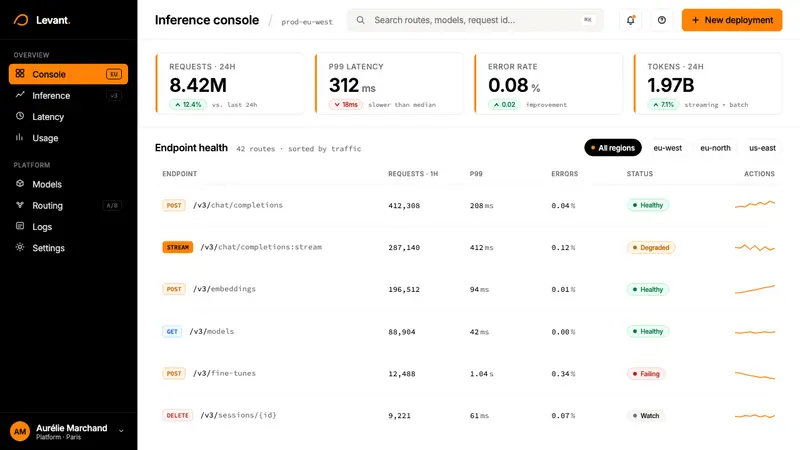Click the A/B badge next to Routing

click(x=112, y=206)
